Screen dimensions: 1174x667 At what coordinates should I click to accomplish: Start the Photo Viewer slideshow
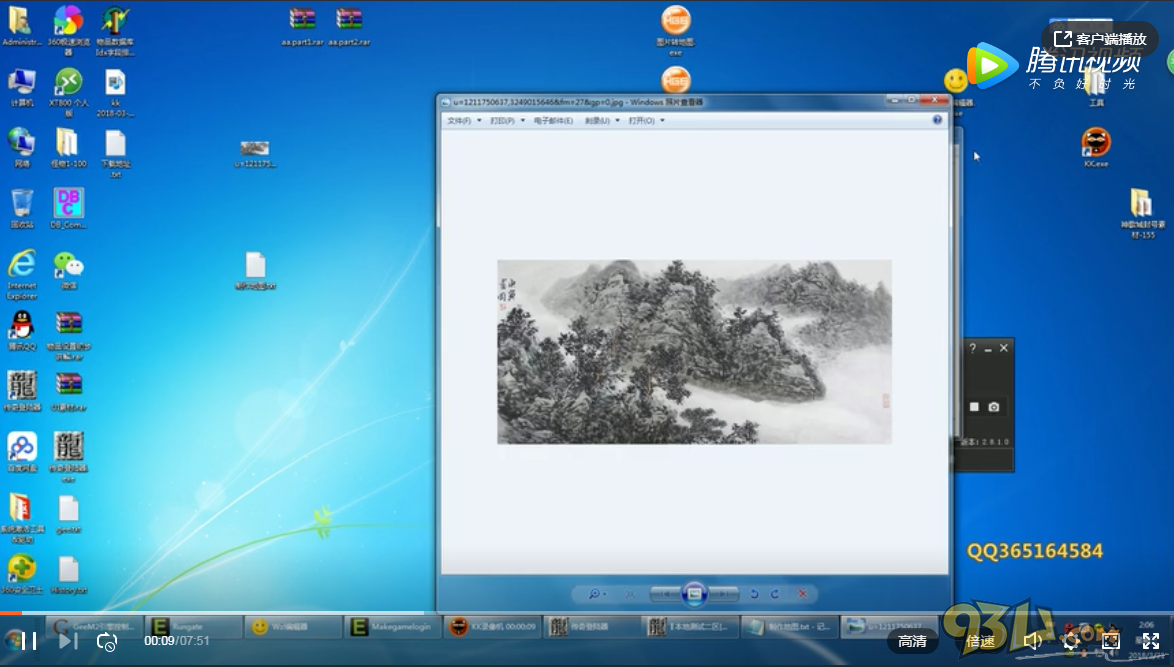694,594
